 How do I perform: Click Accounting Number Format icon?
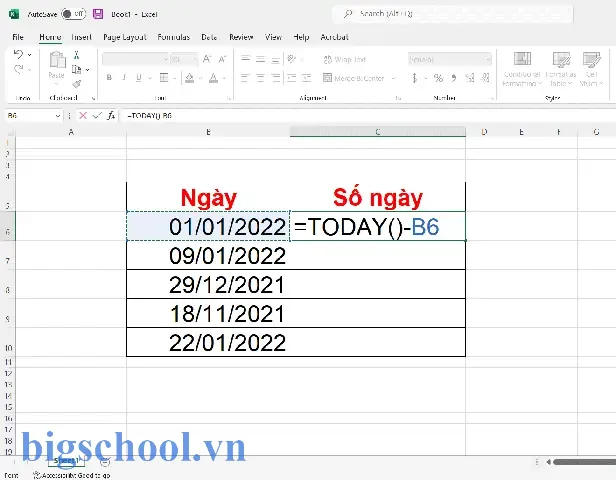click(x=415, y=78)
